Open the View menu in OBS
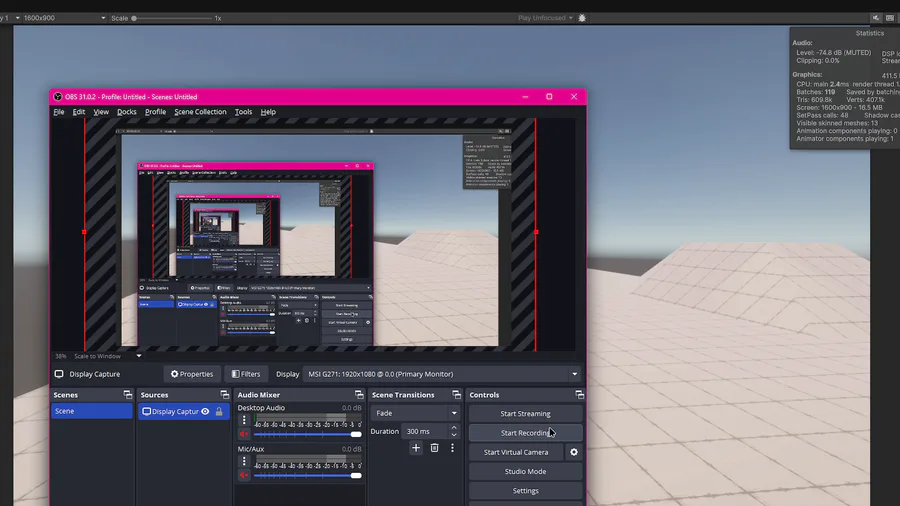The width and height of the screenshot is (900, 506). (x=101, y=112)
